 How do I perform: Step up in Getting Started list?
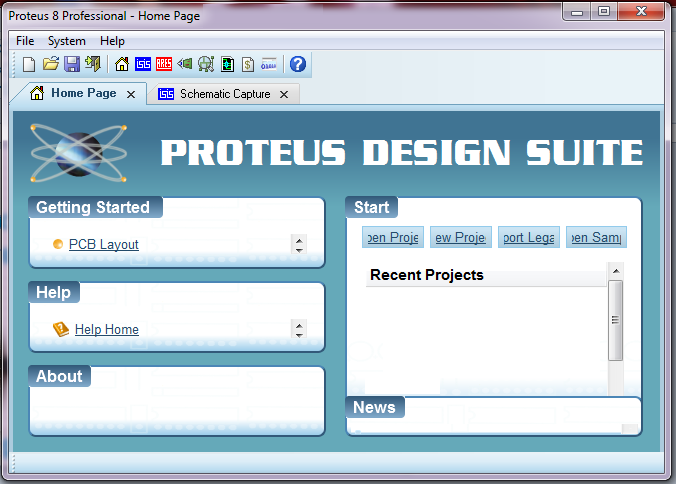[299, 240]
